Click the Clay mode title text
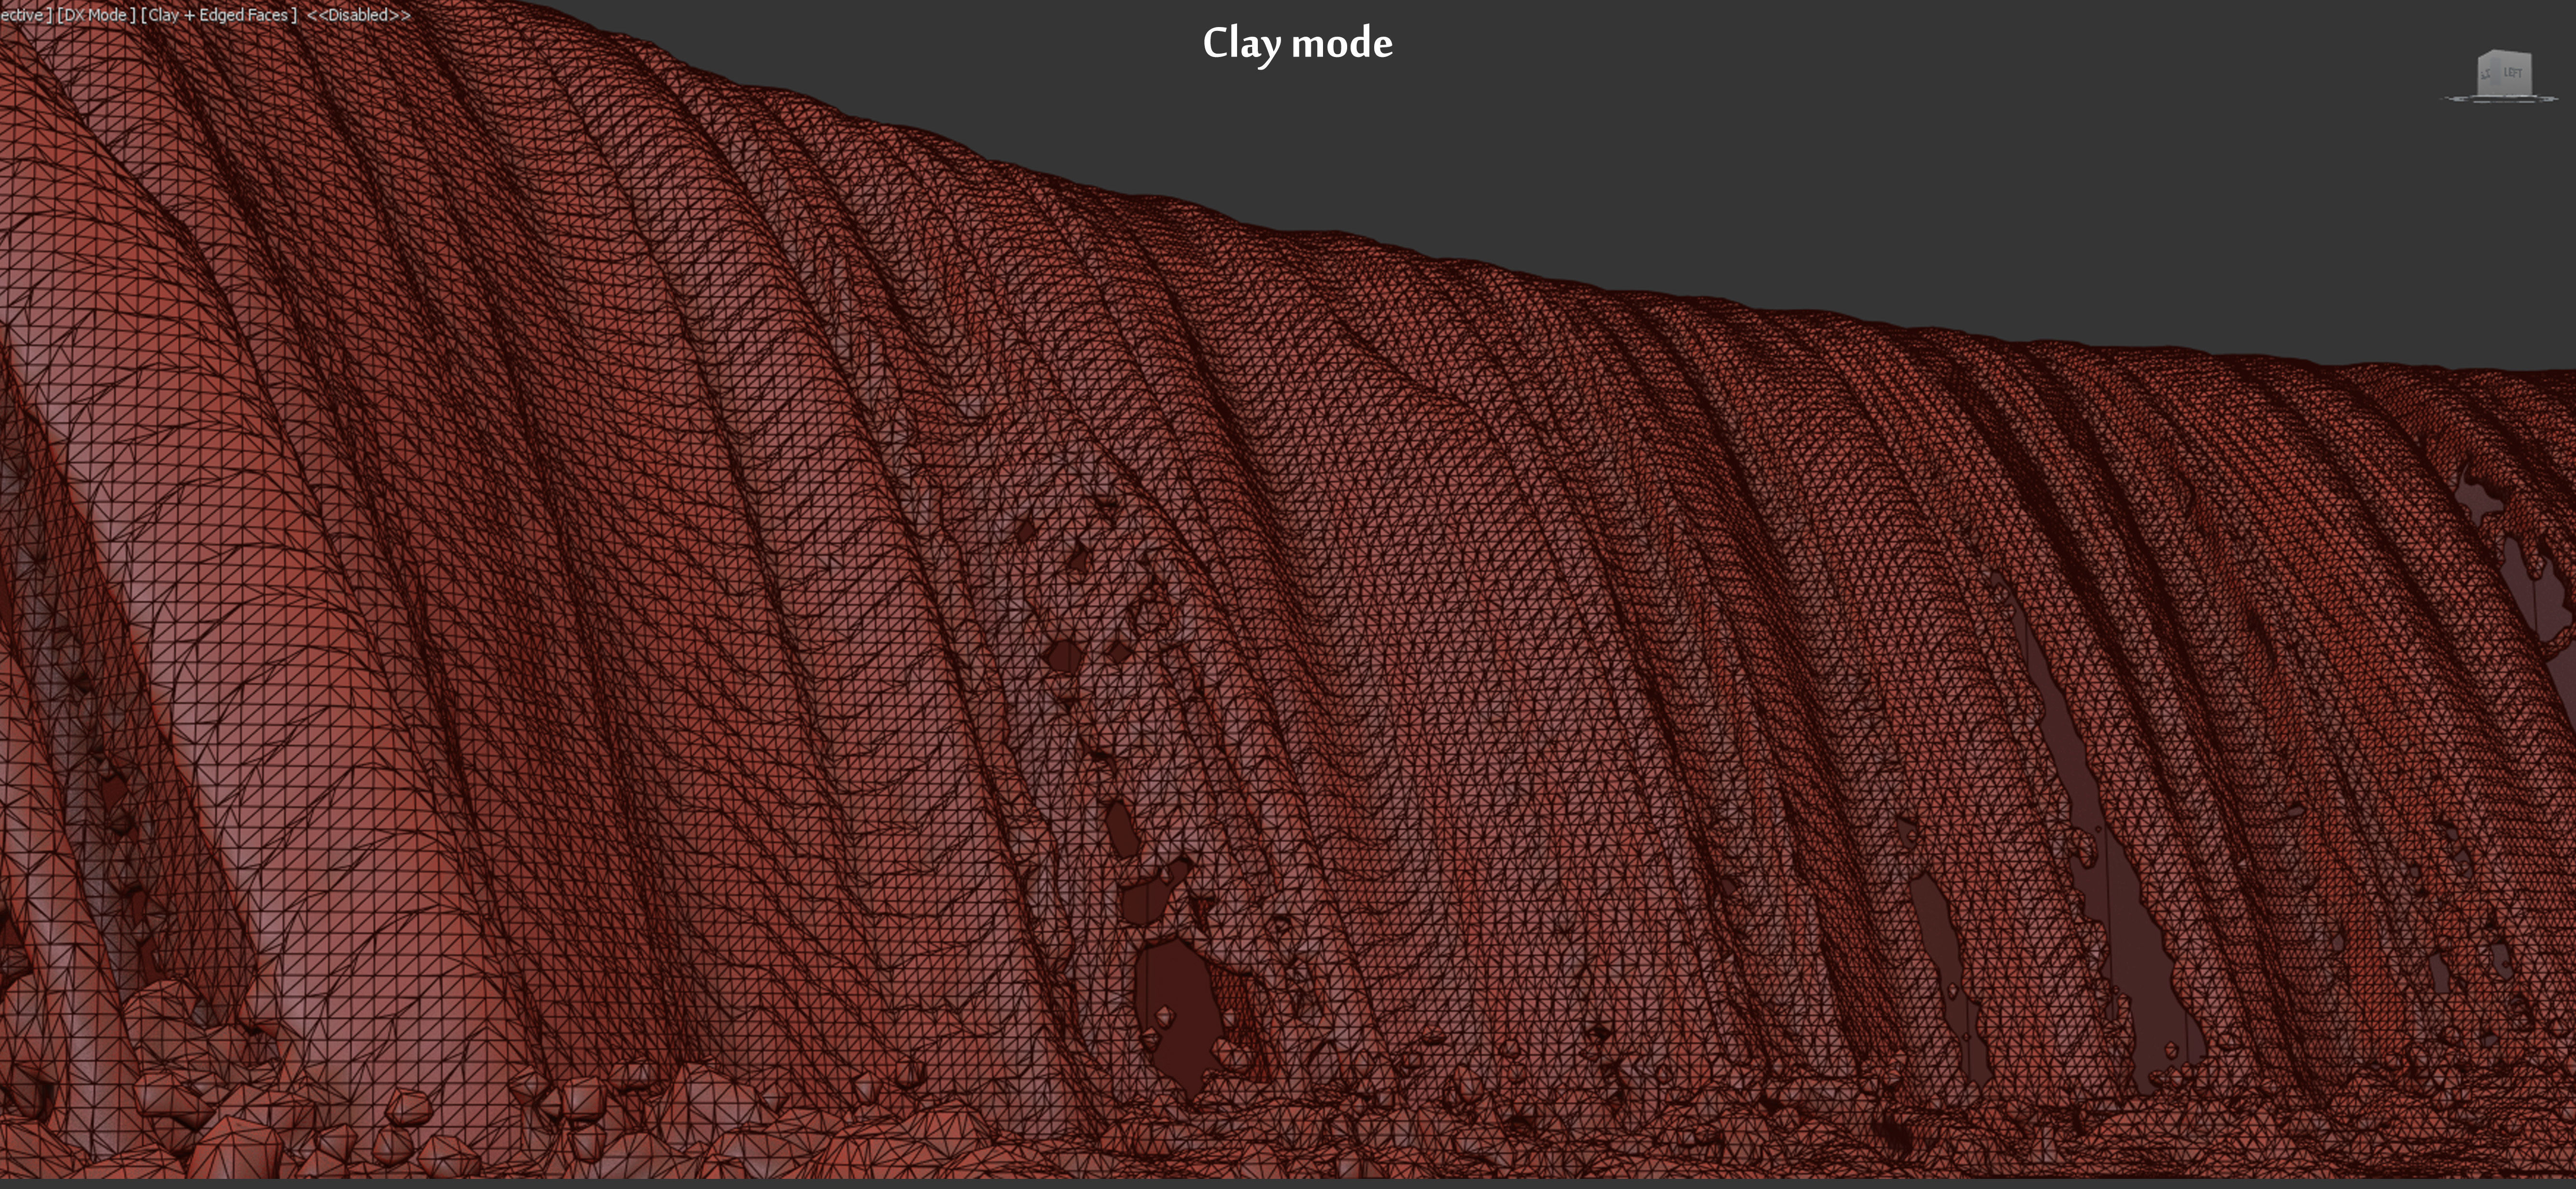 (x=1297, y=43)
